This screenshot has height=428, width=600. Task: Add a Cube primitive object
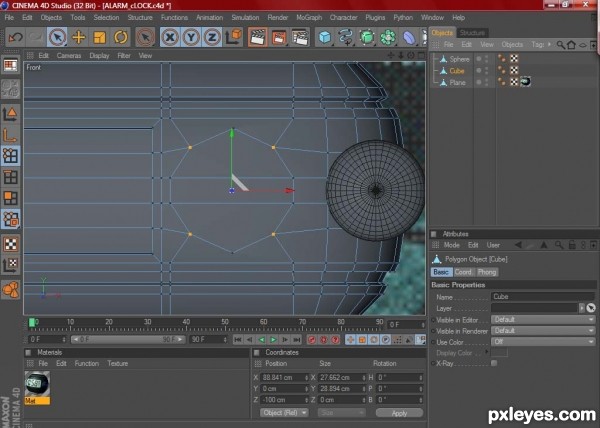[325, 37]
